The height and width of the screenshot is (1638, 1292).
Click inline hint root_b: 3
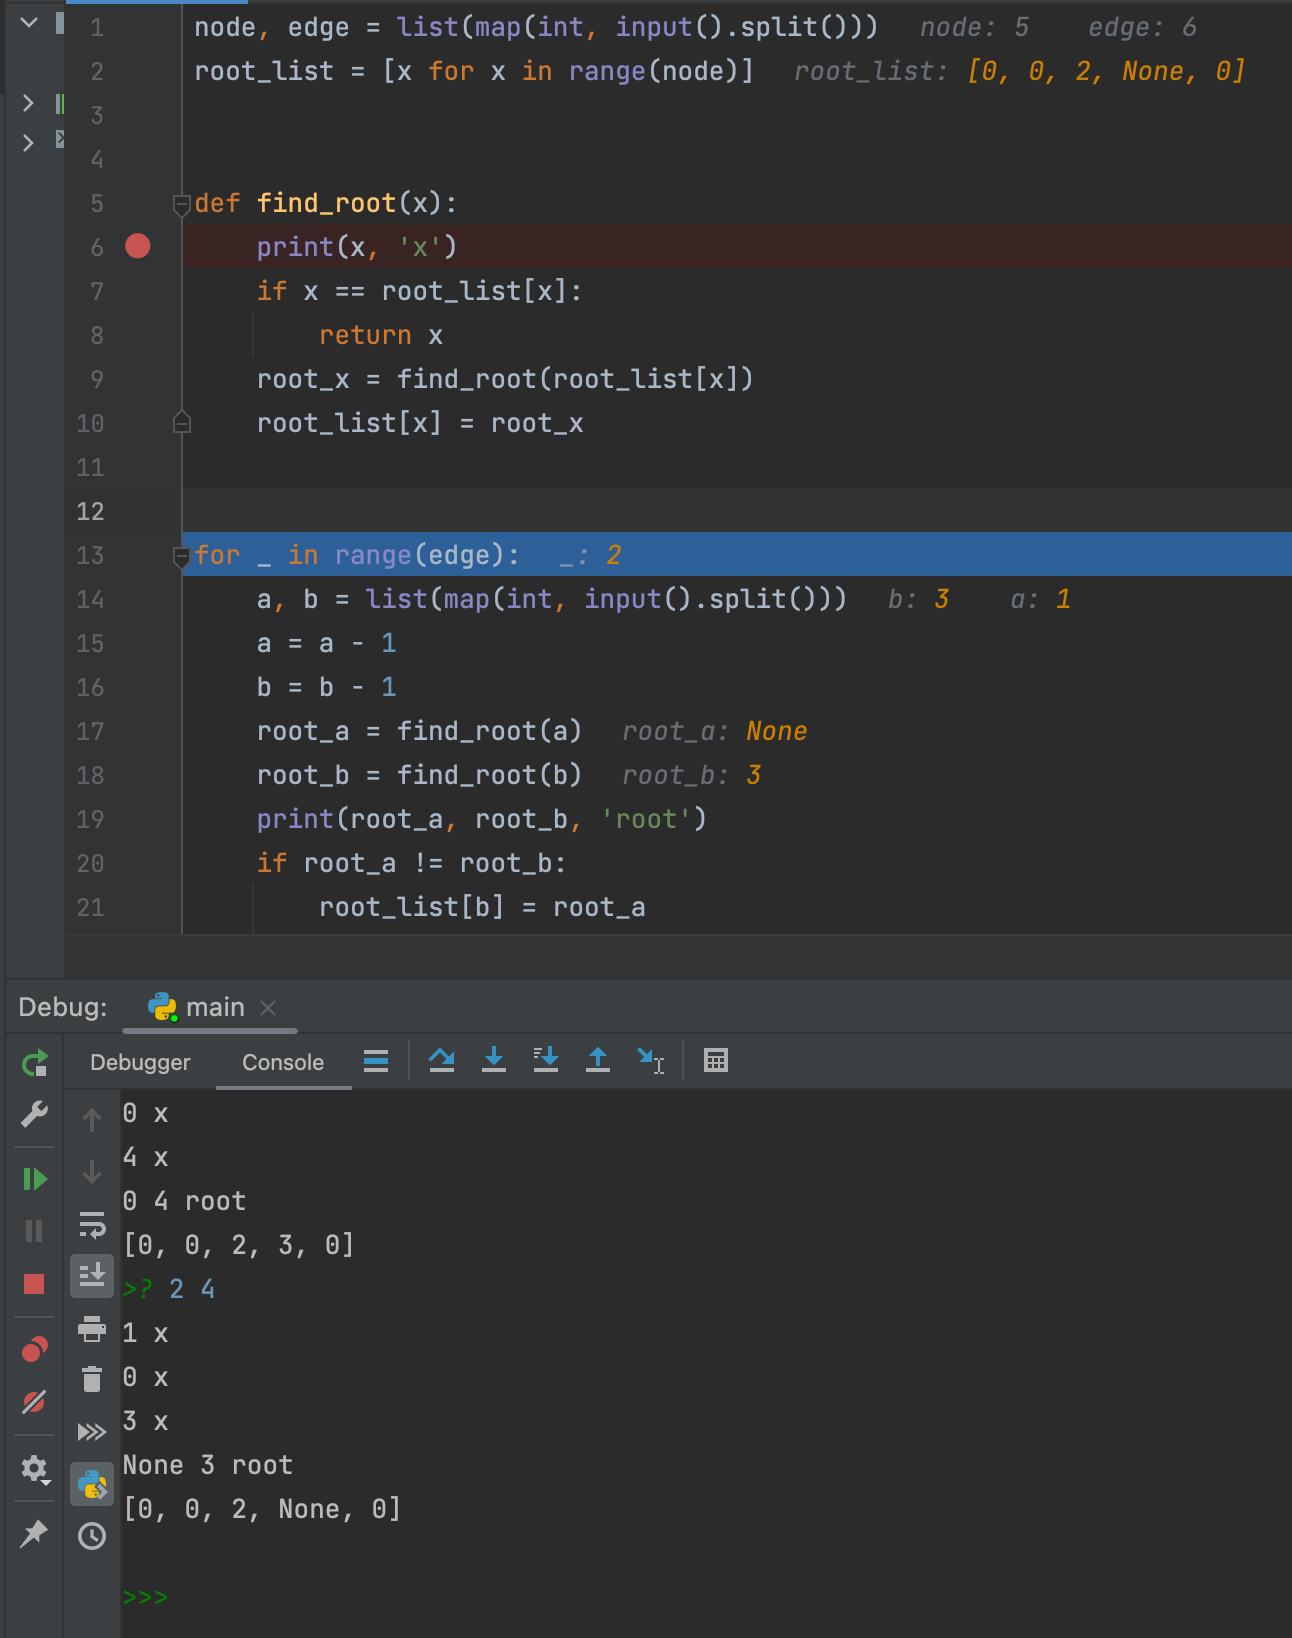pos(692,775)
